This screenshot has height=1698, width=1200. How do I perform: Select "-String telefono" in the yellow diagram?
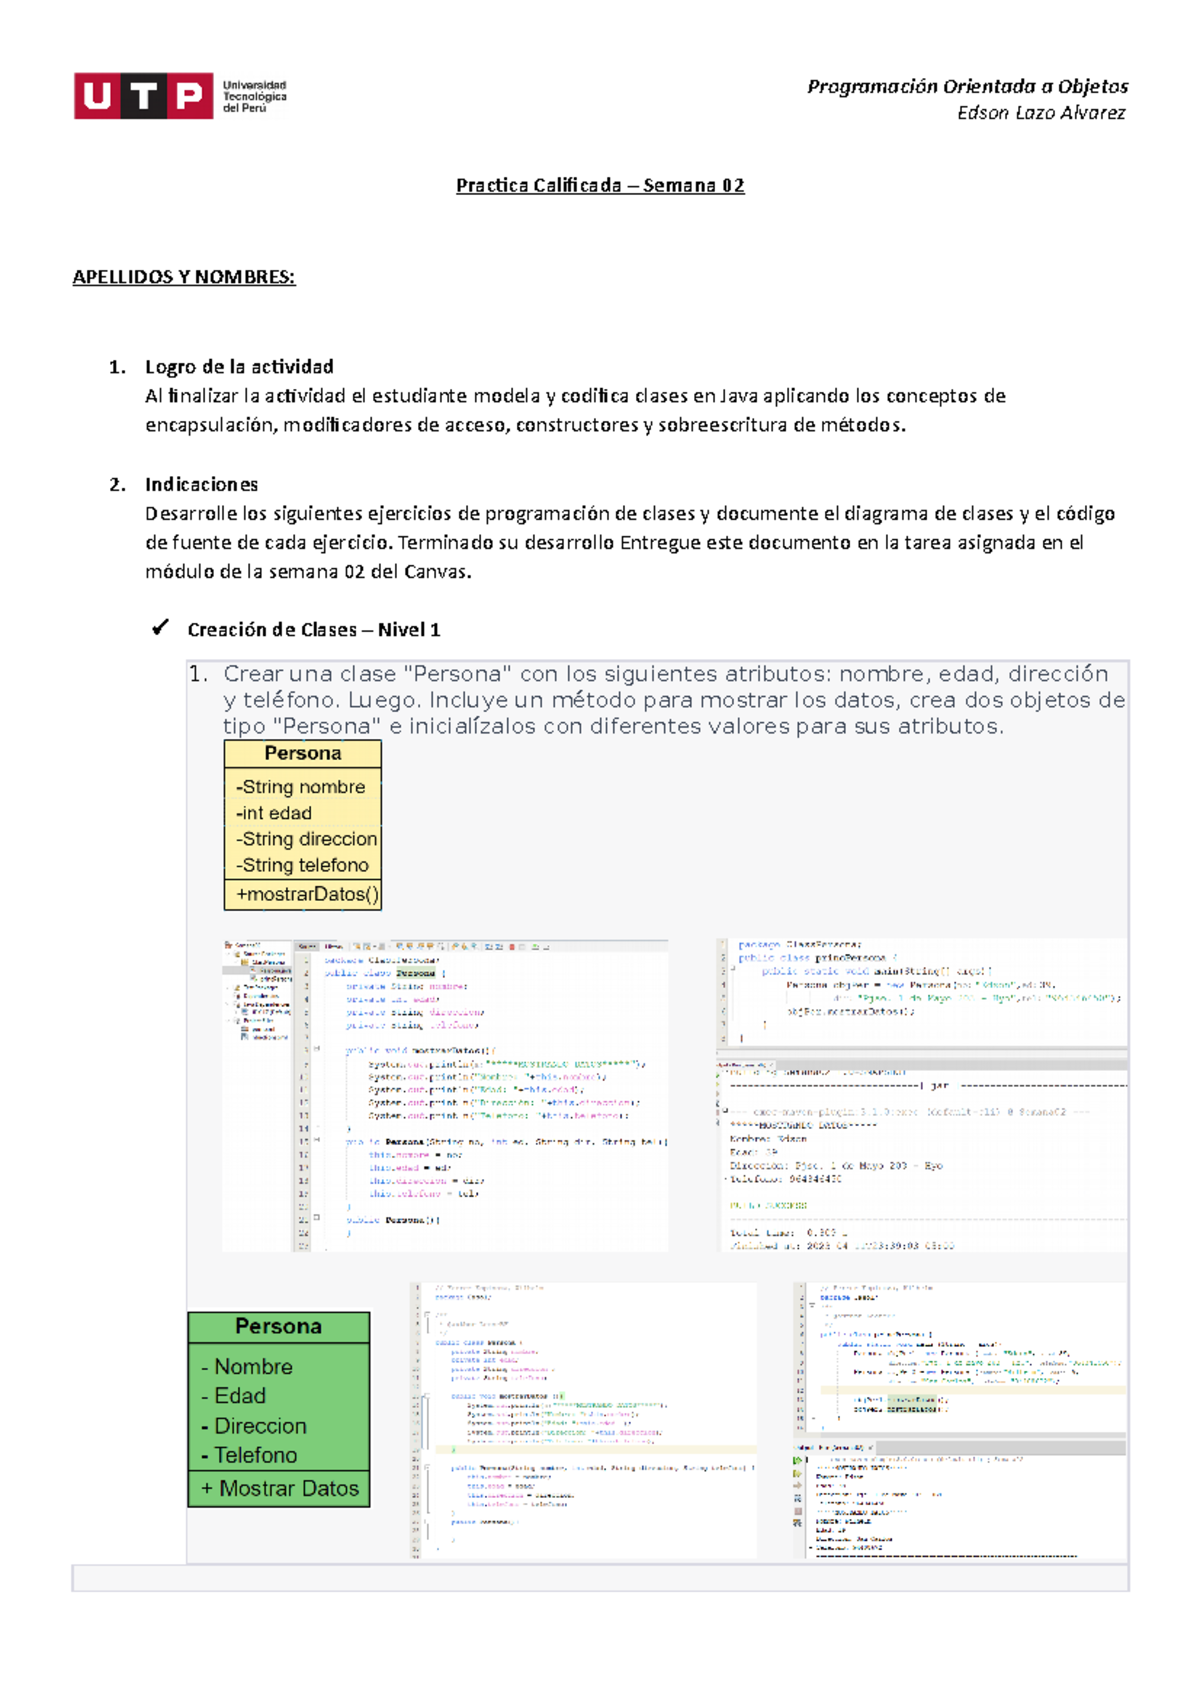(x=302, y=865)
